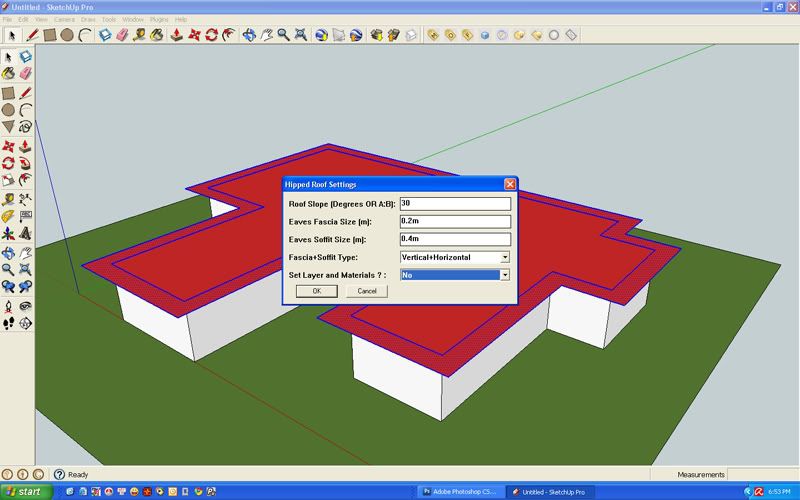
Task: Select the Look Around eye tool
Action: (25, 306)
